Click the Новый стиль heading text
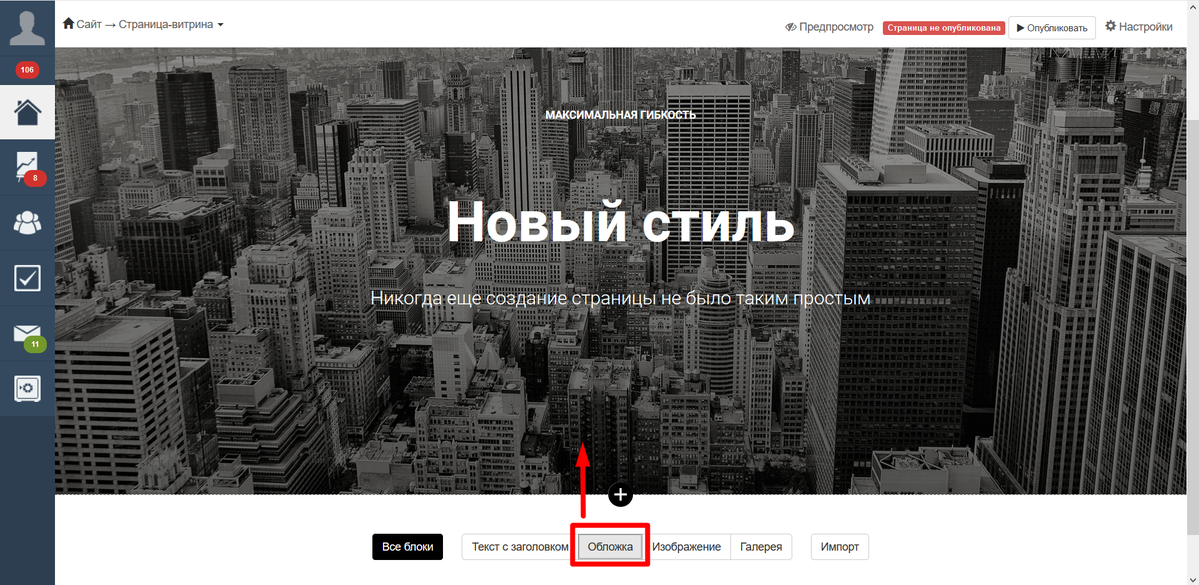Image resolution: width=1199 pixels, height=585 pixels. click(x=620, y=222)
